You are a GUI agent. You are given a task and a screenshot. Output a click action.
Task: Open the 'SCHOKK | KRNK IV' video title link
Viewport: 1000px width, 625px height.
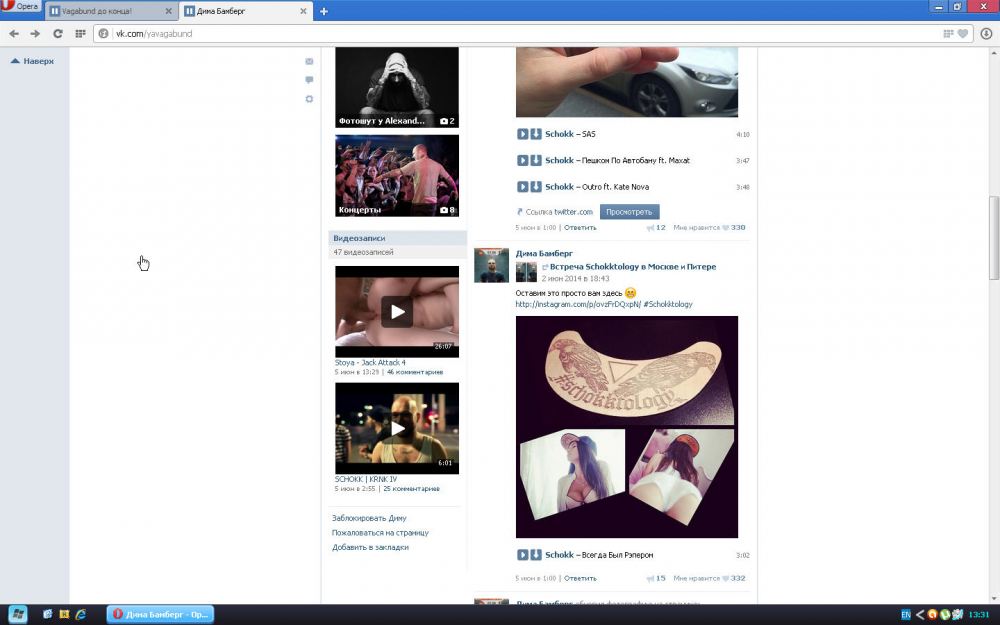click(366, 479)
